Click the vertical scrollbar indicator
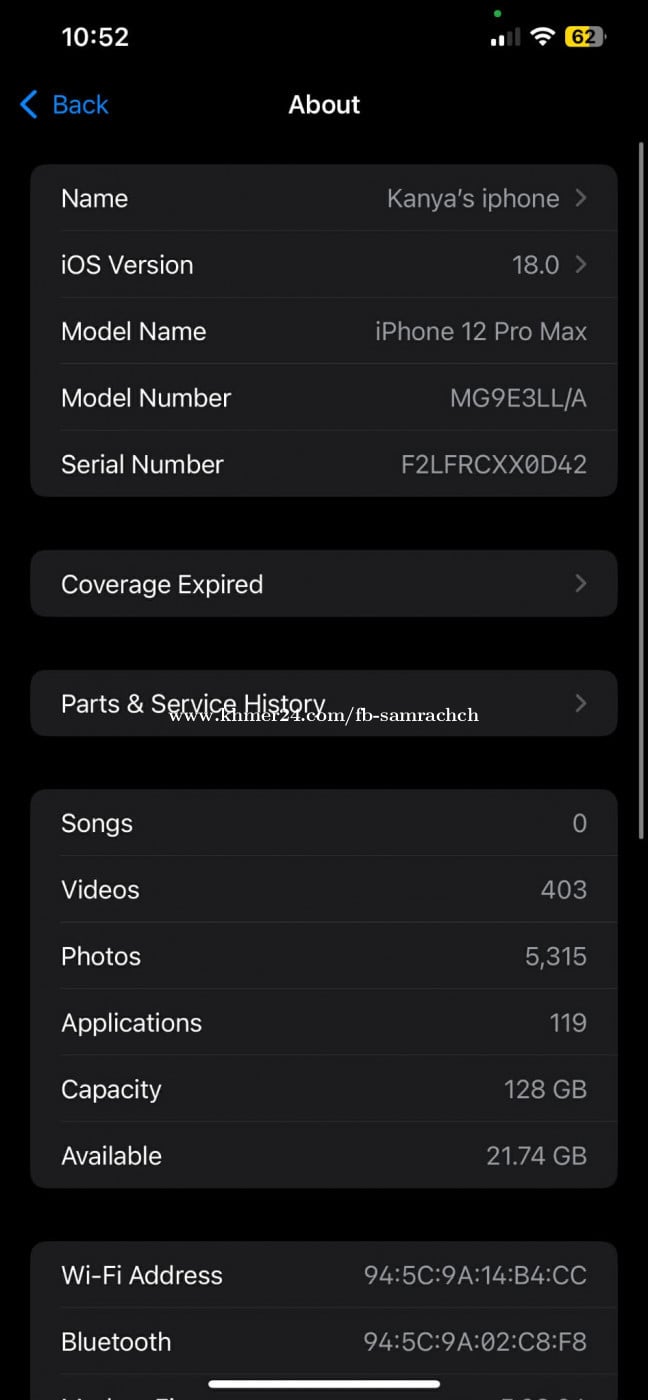 click(x=641, y=490)
